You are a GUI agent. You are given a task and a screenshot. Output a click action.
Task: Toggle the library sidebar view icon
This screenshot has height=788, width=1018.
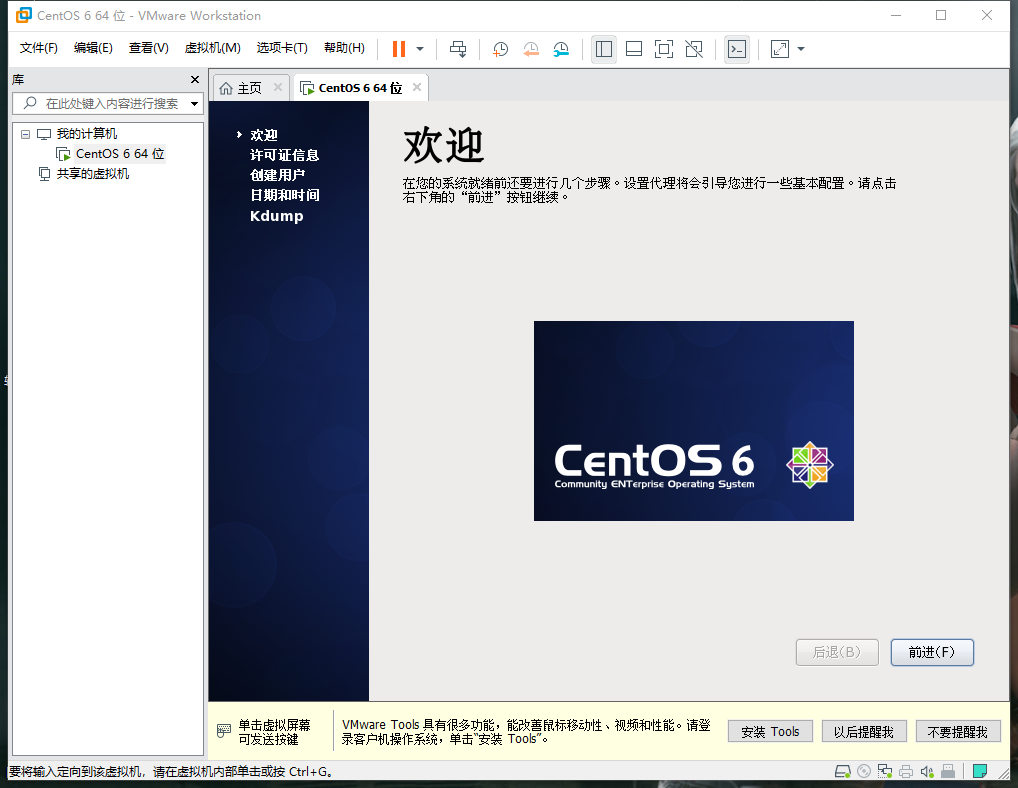(x=604, y=49)
